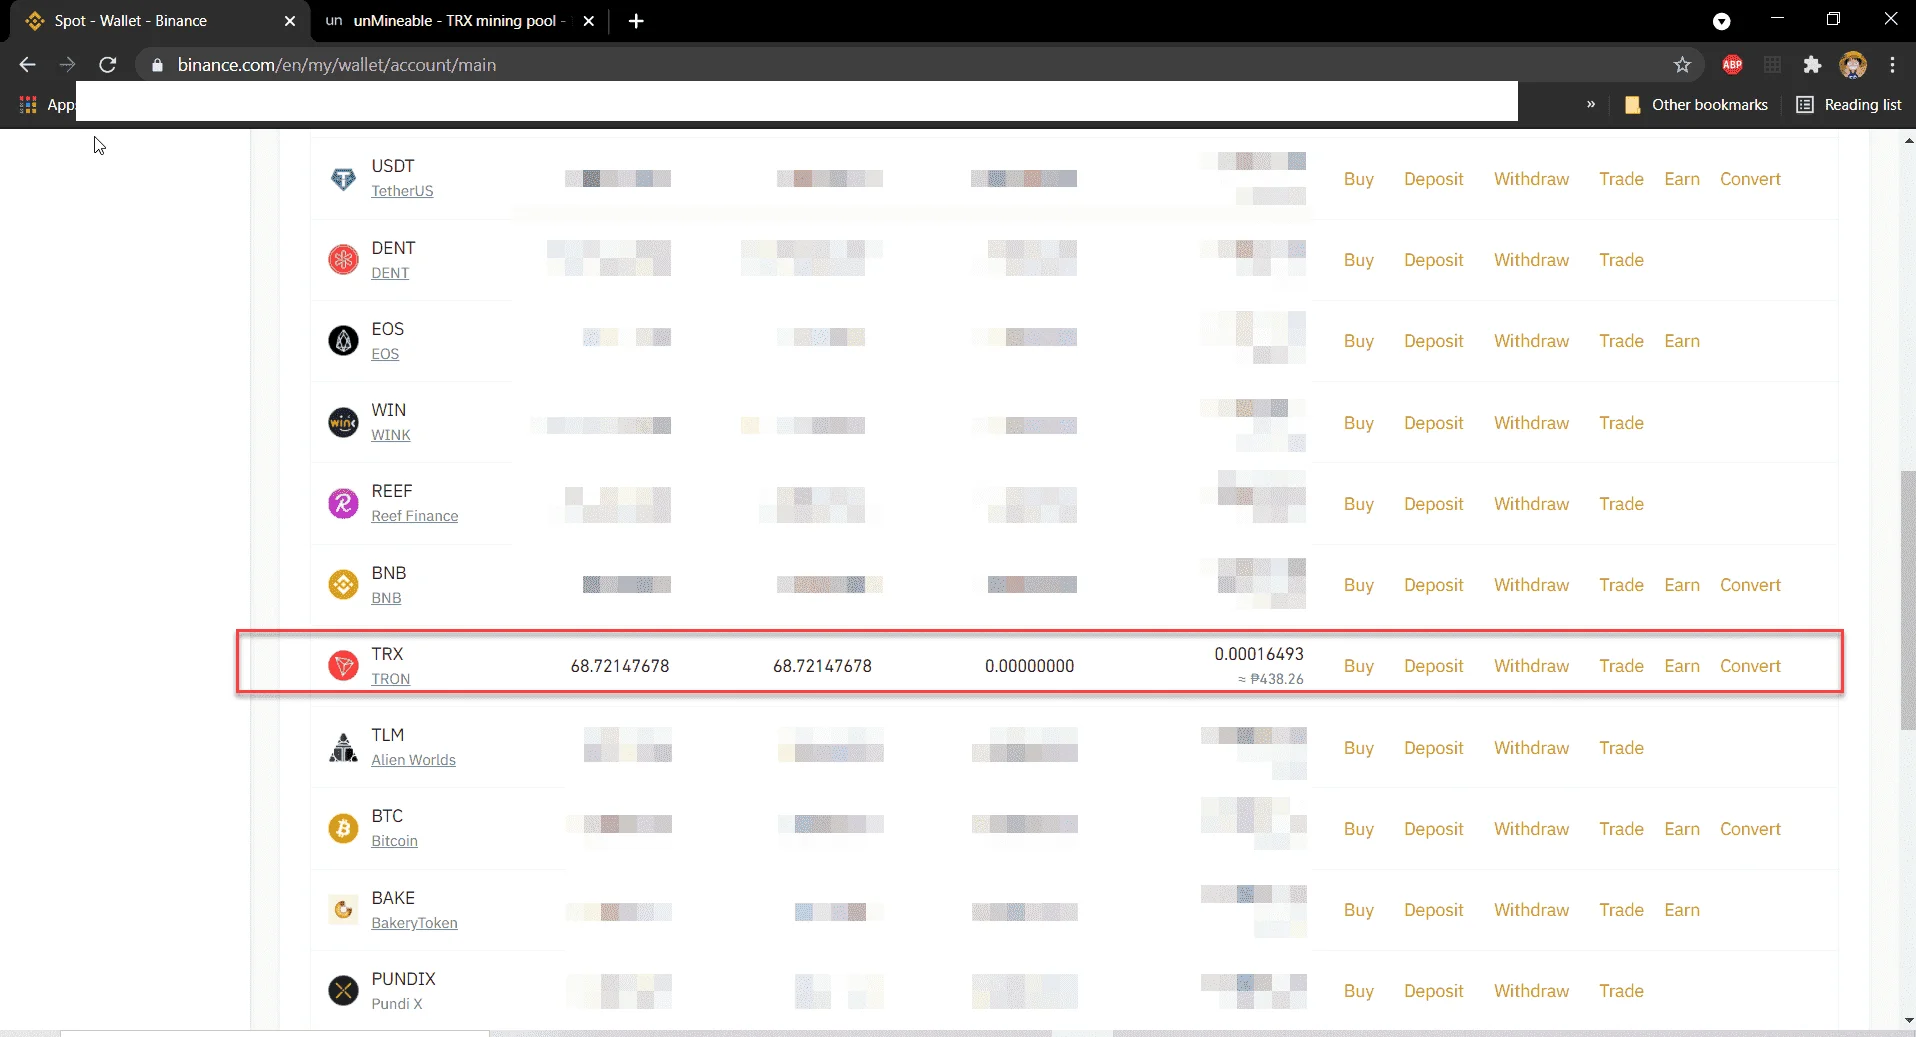Click Buy in the USDT row
1916x1037 pixels.
(1358, 179)
